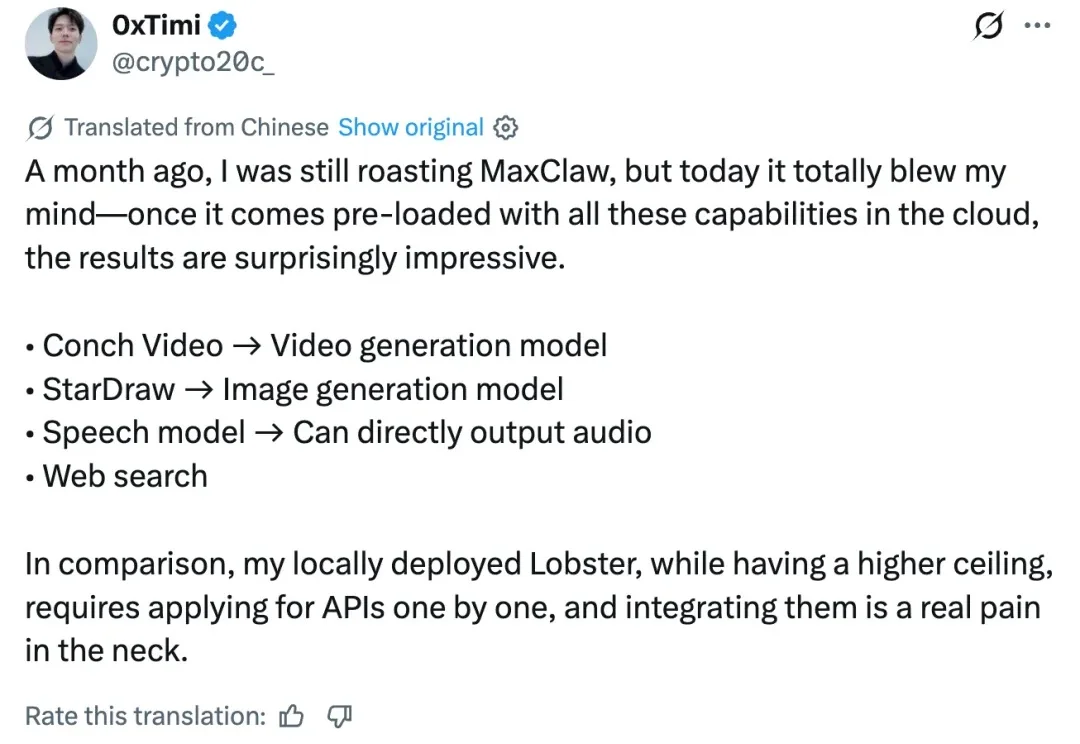Click the Grok icon beside Translated from Chinese
Image resolution: width=1080 pixels, height=744 pixels.
tap(41, 128)
